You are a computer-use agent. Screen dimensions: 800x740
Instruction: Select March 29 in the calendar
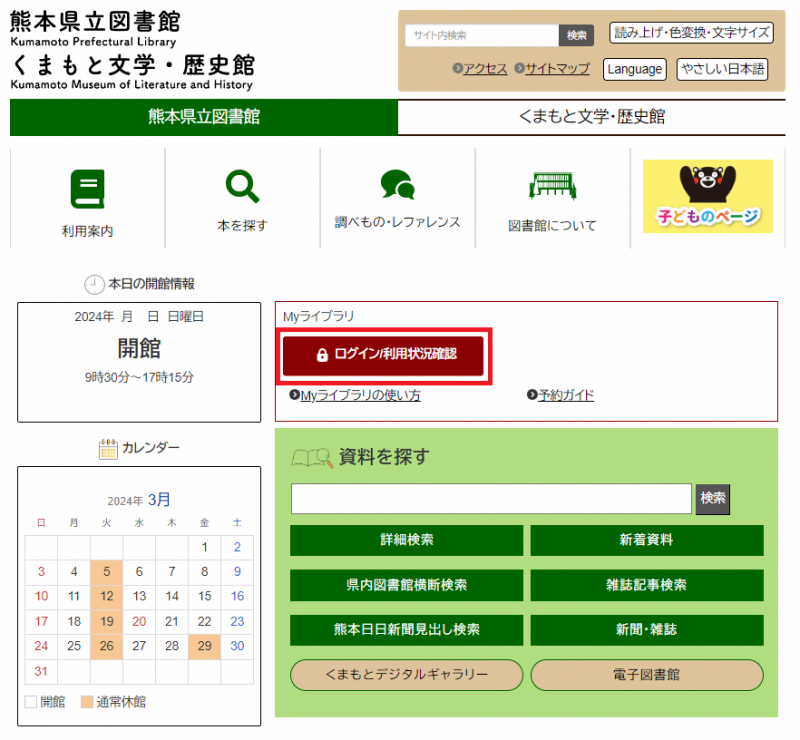[205, 646]
